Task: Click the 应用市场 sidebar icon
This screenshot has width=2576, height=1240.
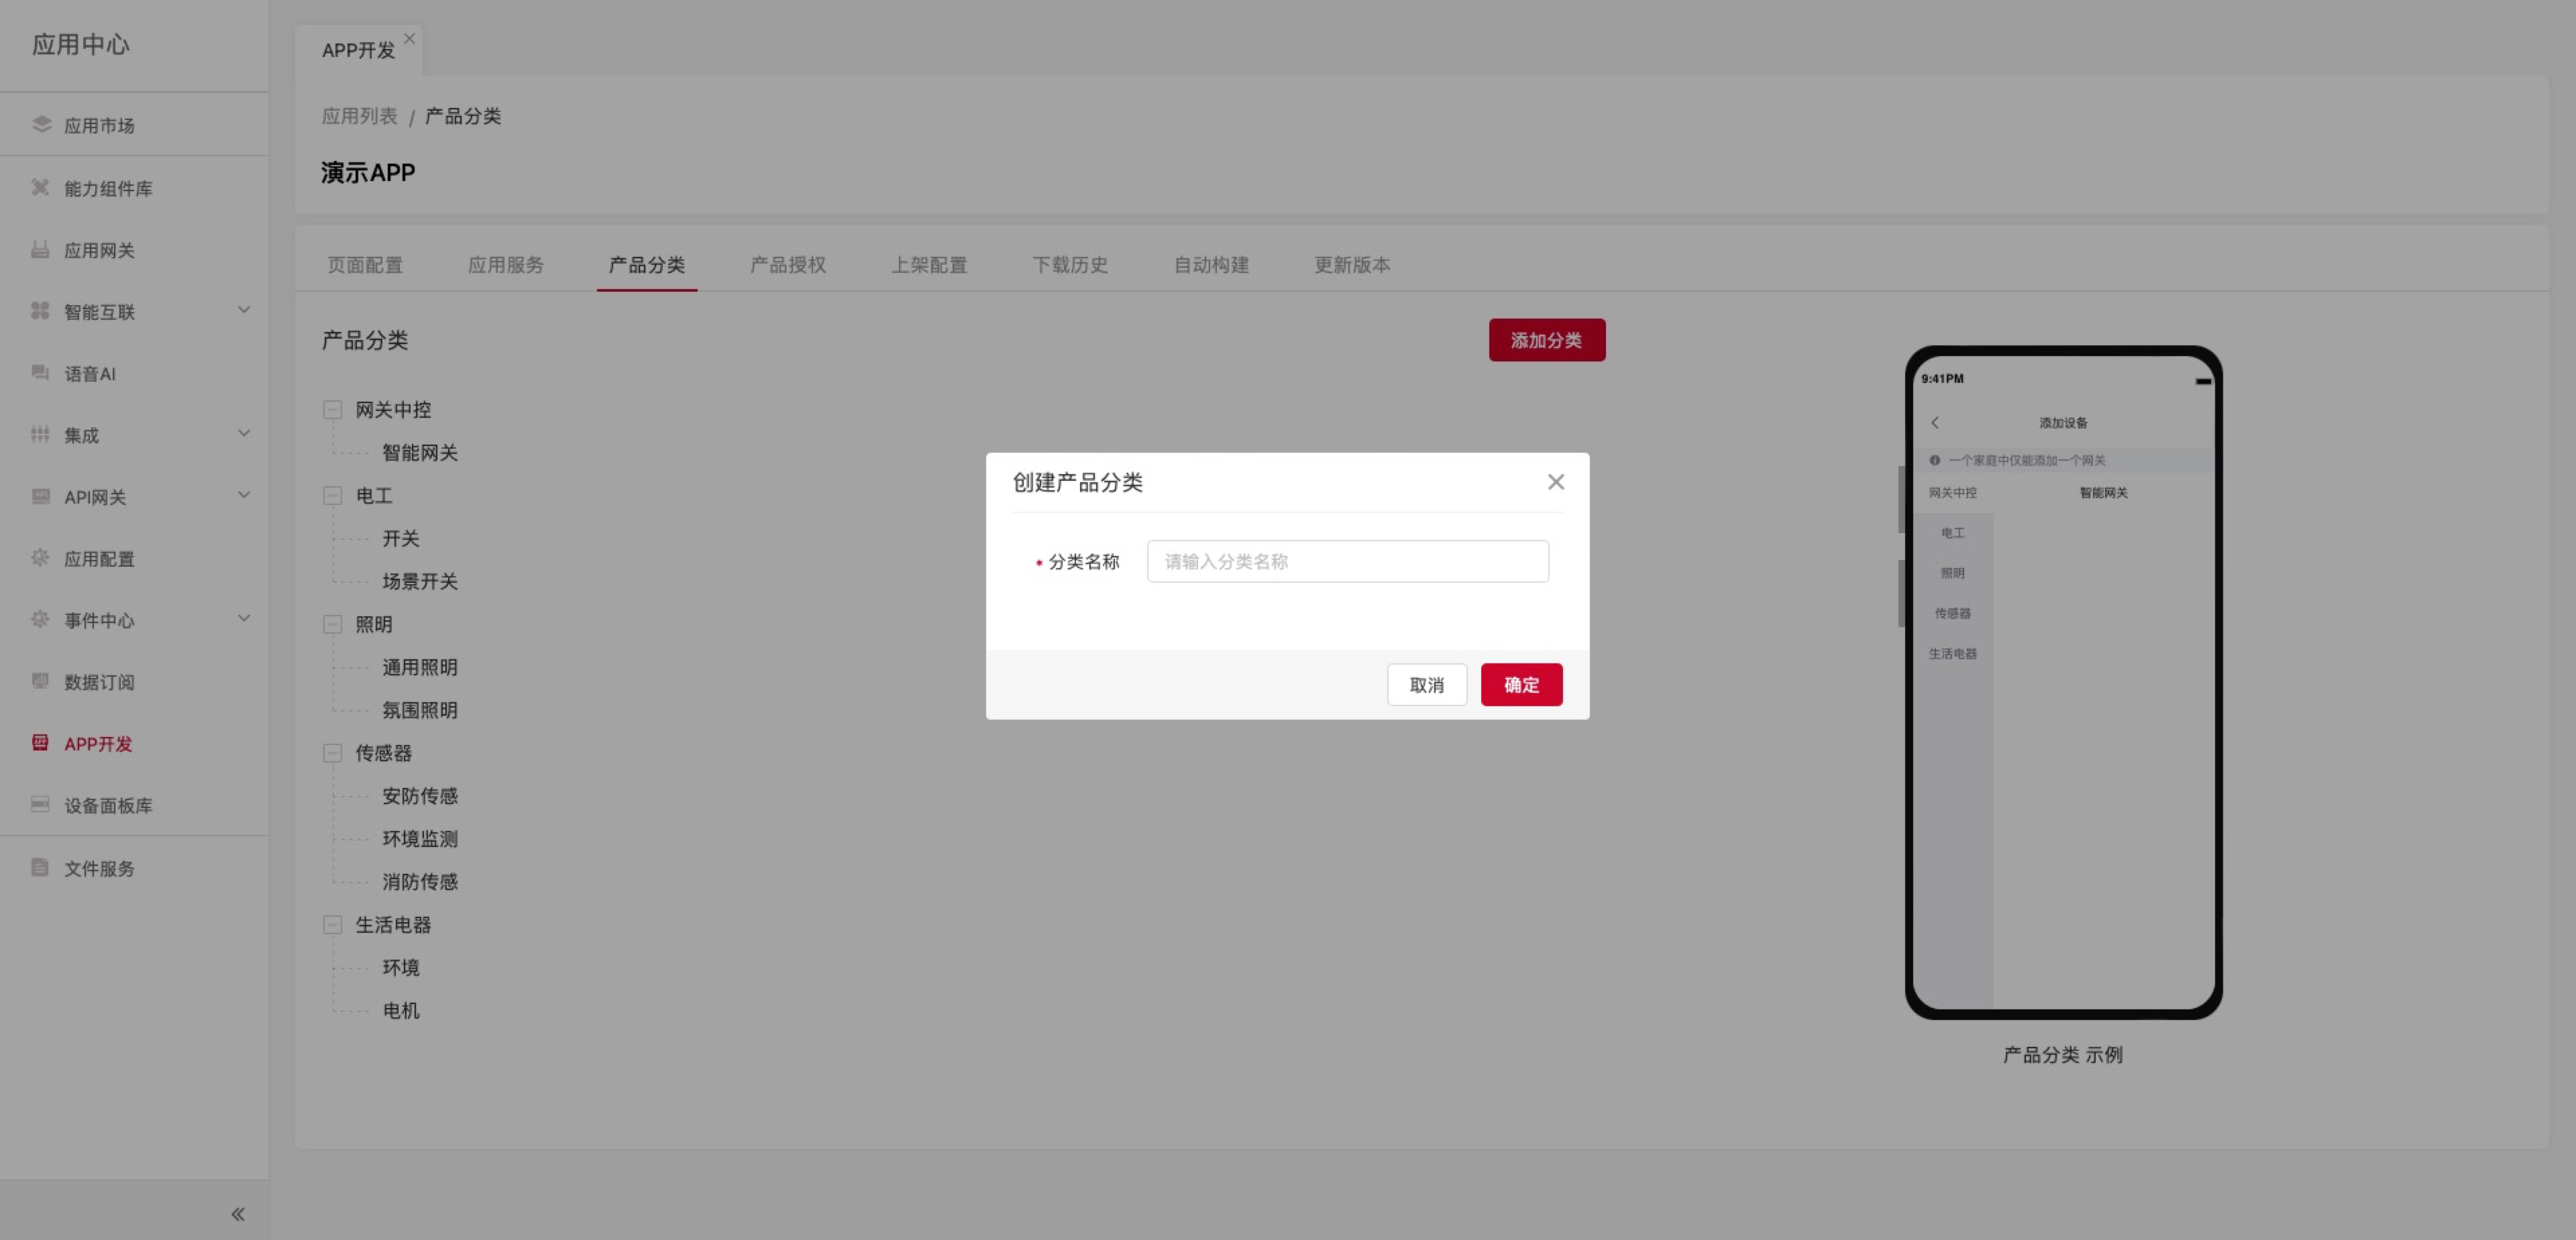Action: tap(41, 124)
